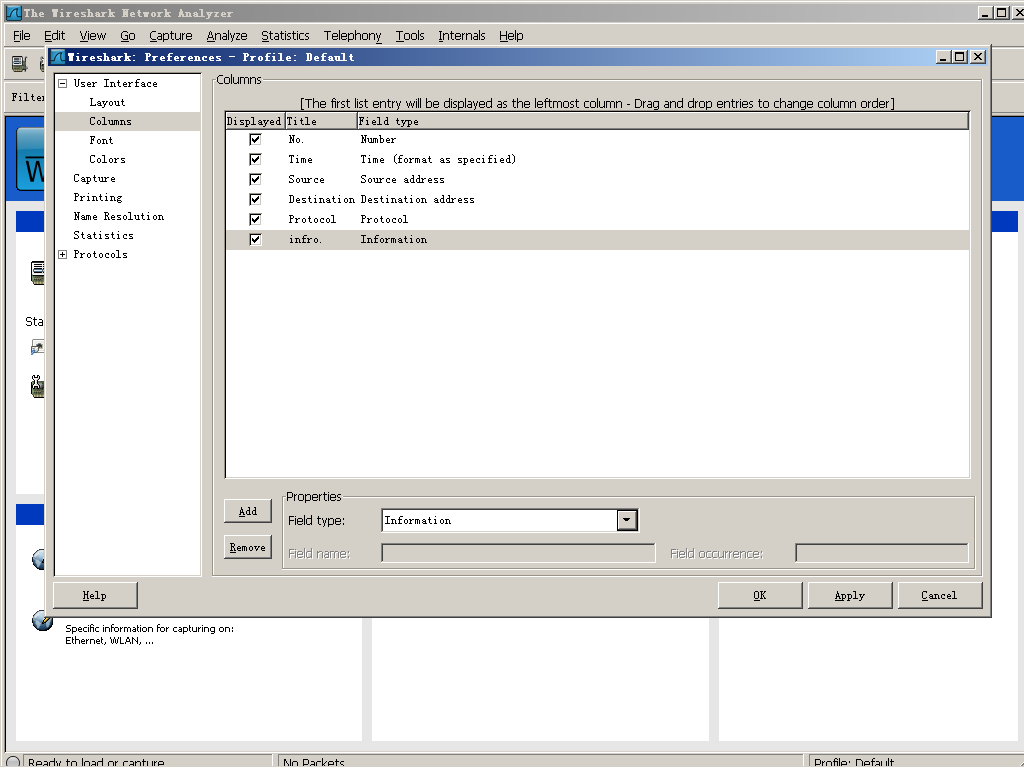The height and width of the screenshot is (768, 1024).
Task: Click the Wireshark fin icon in main window title bar
Action: pos(14,12)
